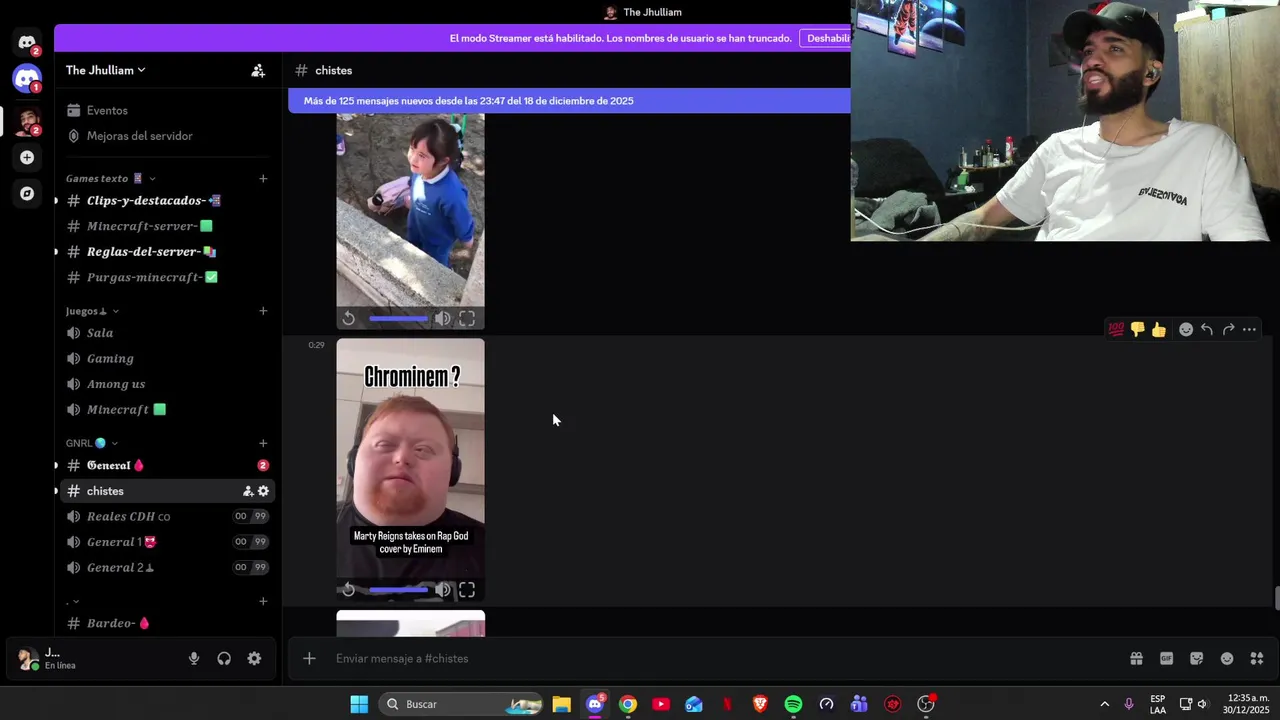Click invite icon on chistes channel row

coord(248,491)
